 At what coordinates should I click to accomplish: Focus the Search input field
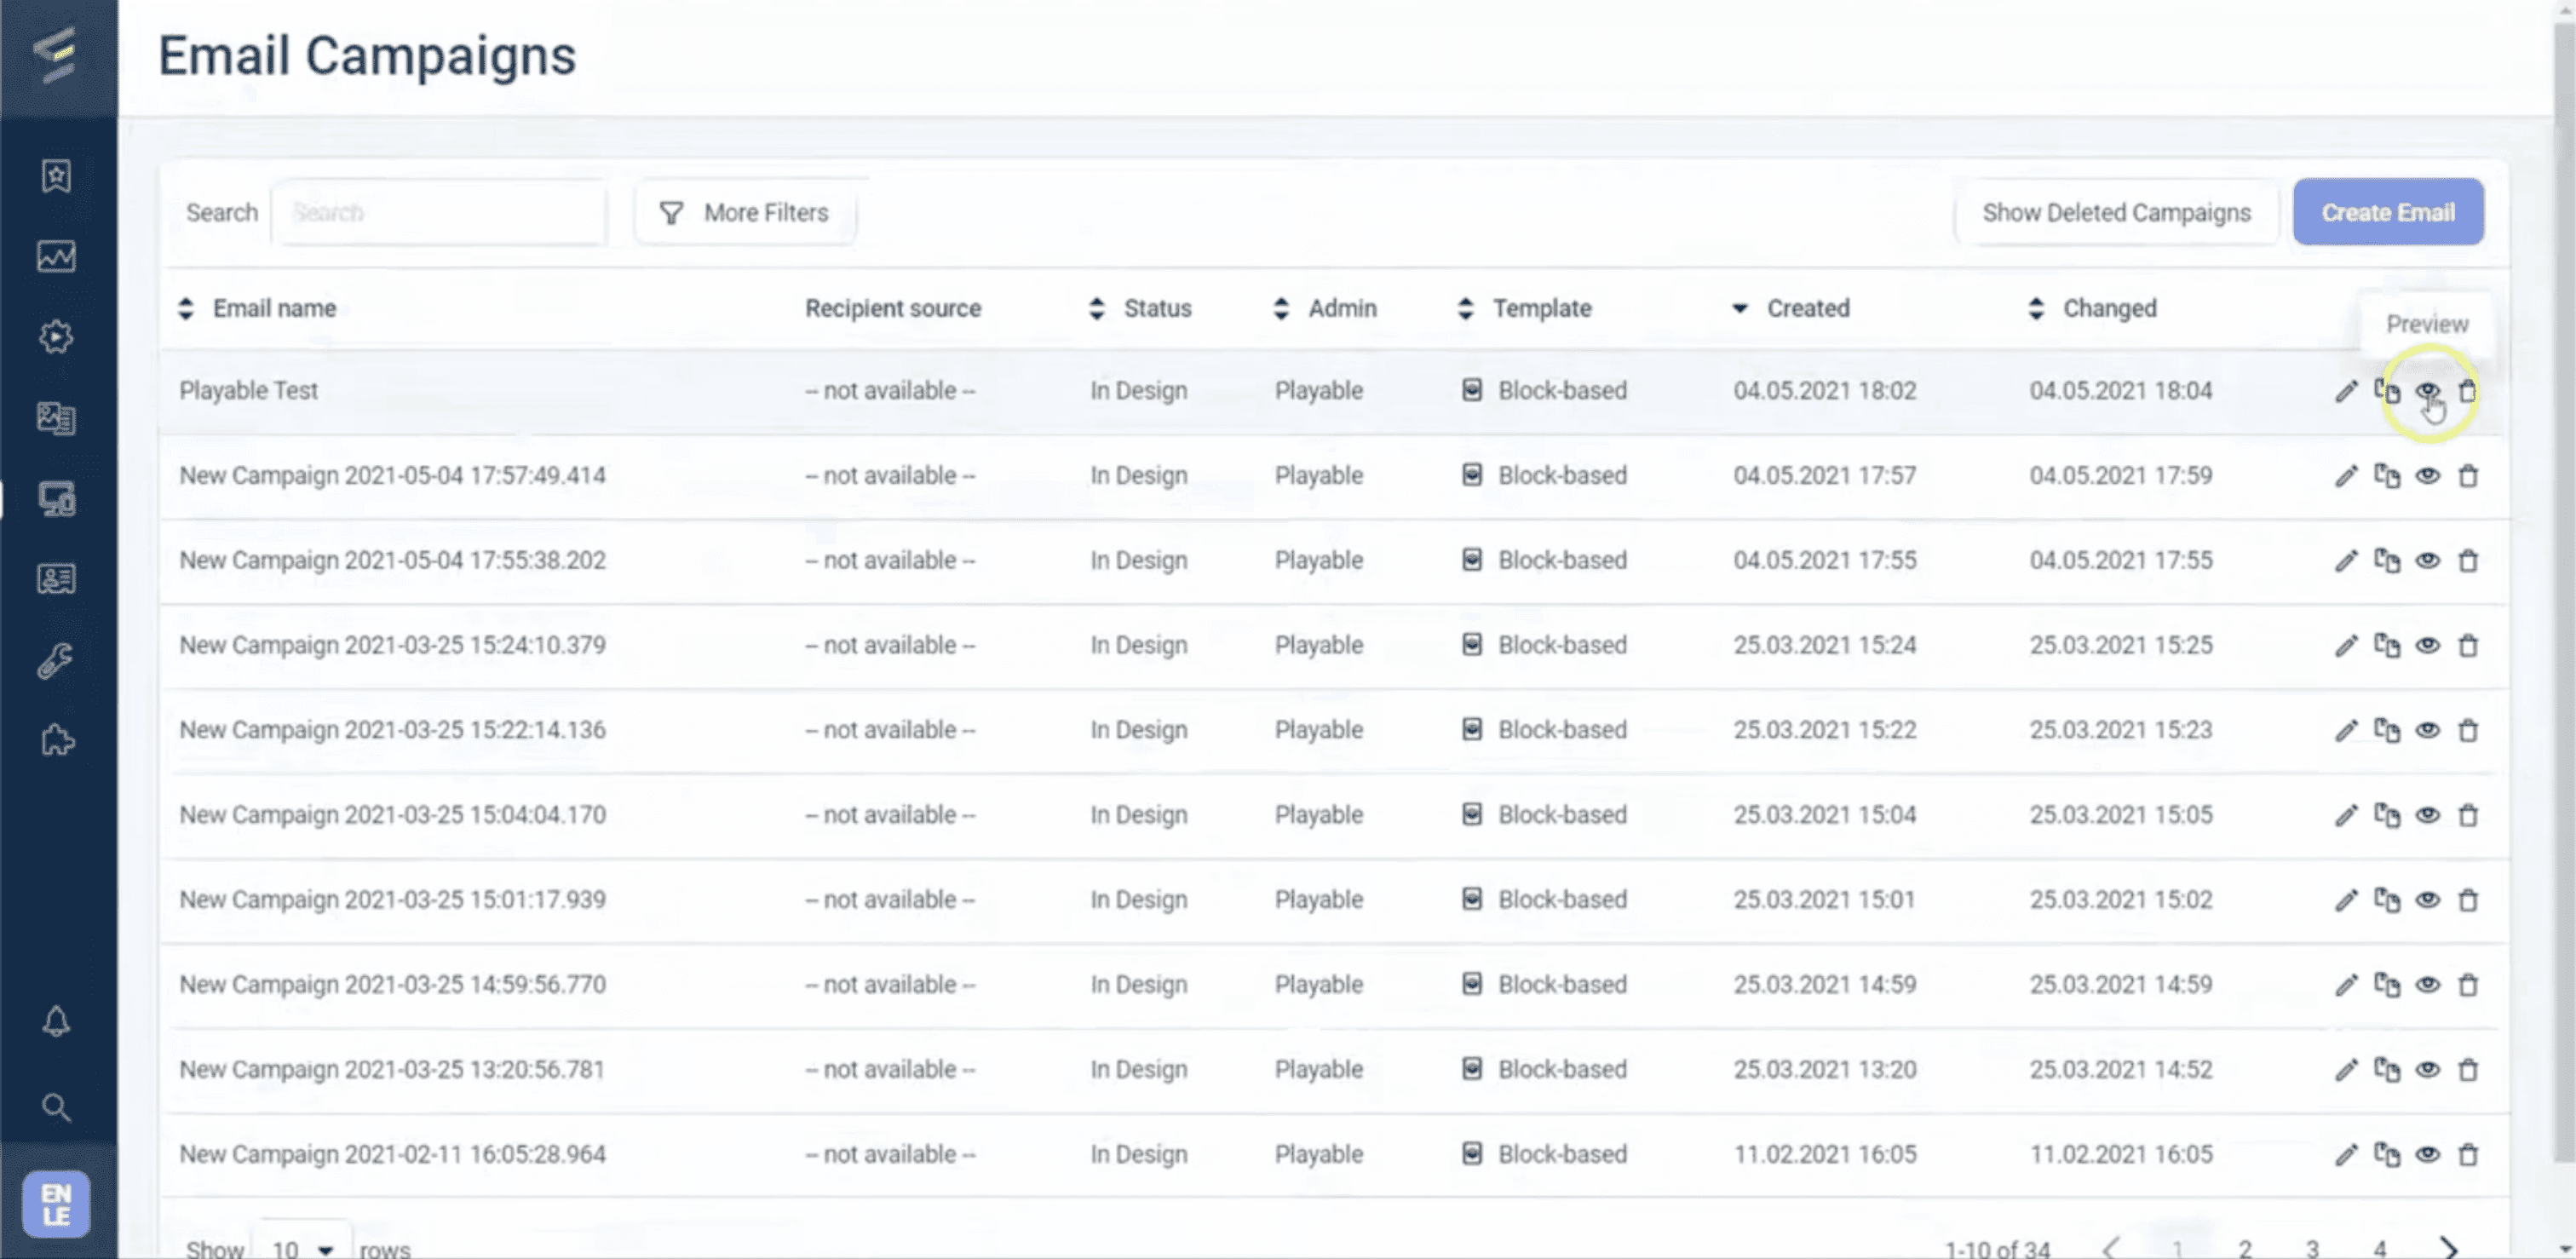point(439,212)
